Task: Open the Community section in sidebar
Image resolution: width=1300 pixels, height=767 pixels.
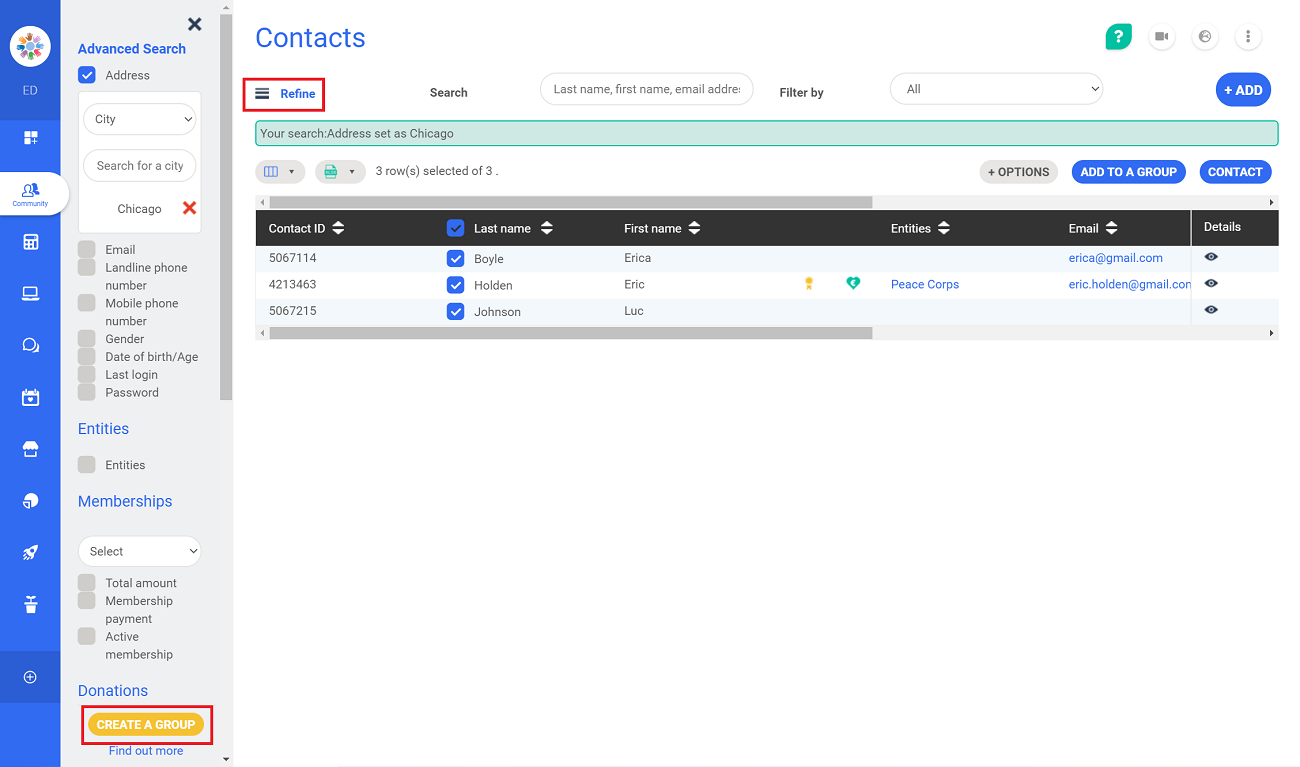Action: pyautogui.click(x=30, y=193)
